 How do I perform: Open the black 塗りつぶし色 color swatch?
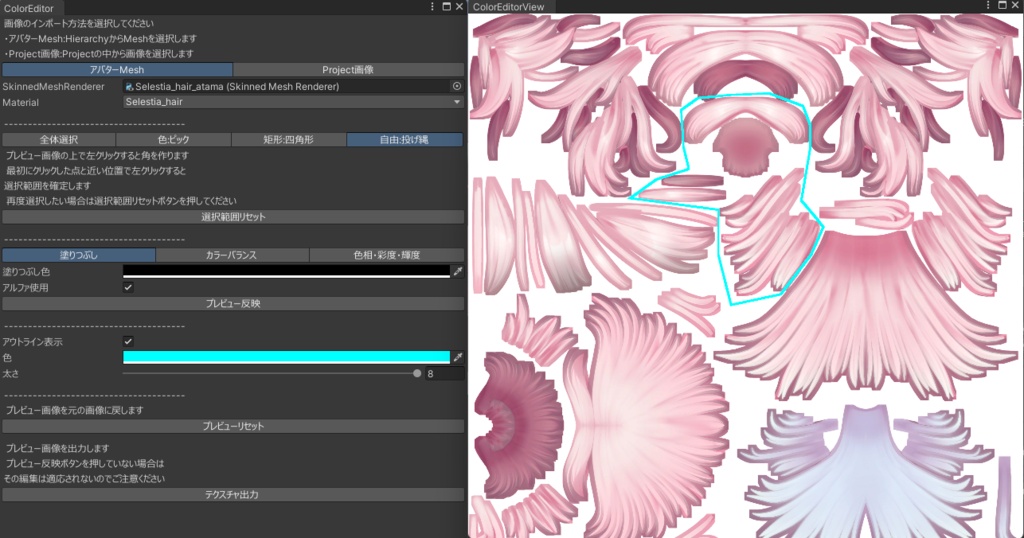[x=286, y=272]
